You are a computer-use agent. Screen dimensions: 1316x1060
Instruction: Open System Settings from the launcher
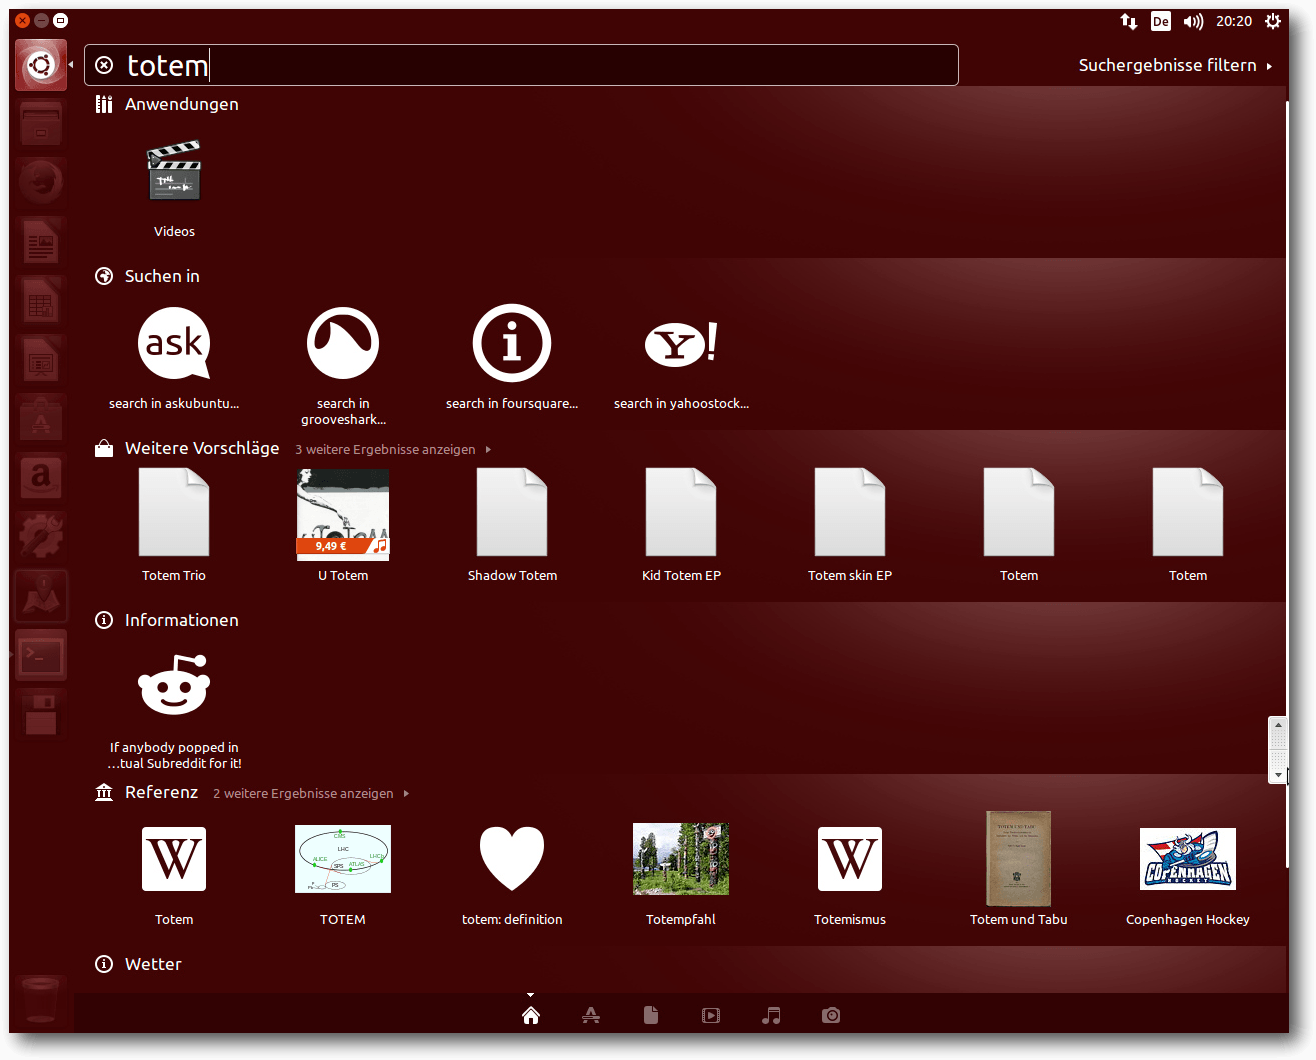coord(41,536)
